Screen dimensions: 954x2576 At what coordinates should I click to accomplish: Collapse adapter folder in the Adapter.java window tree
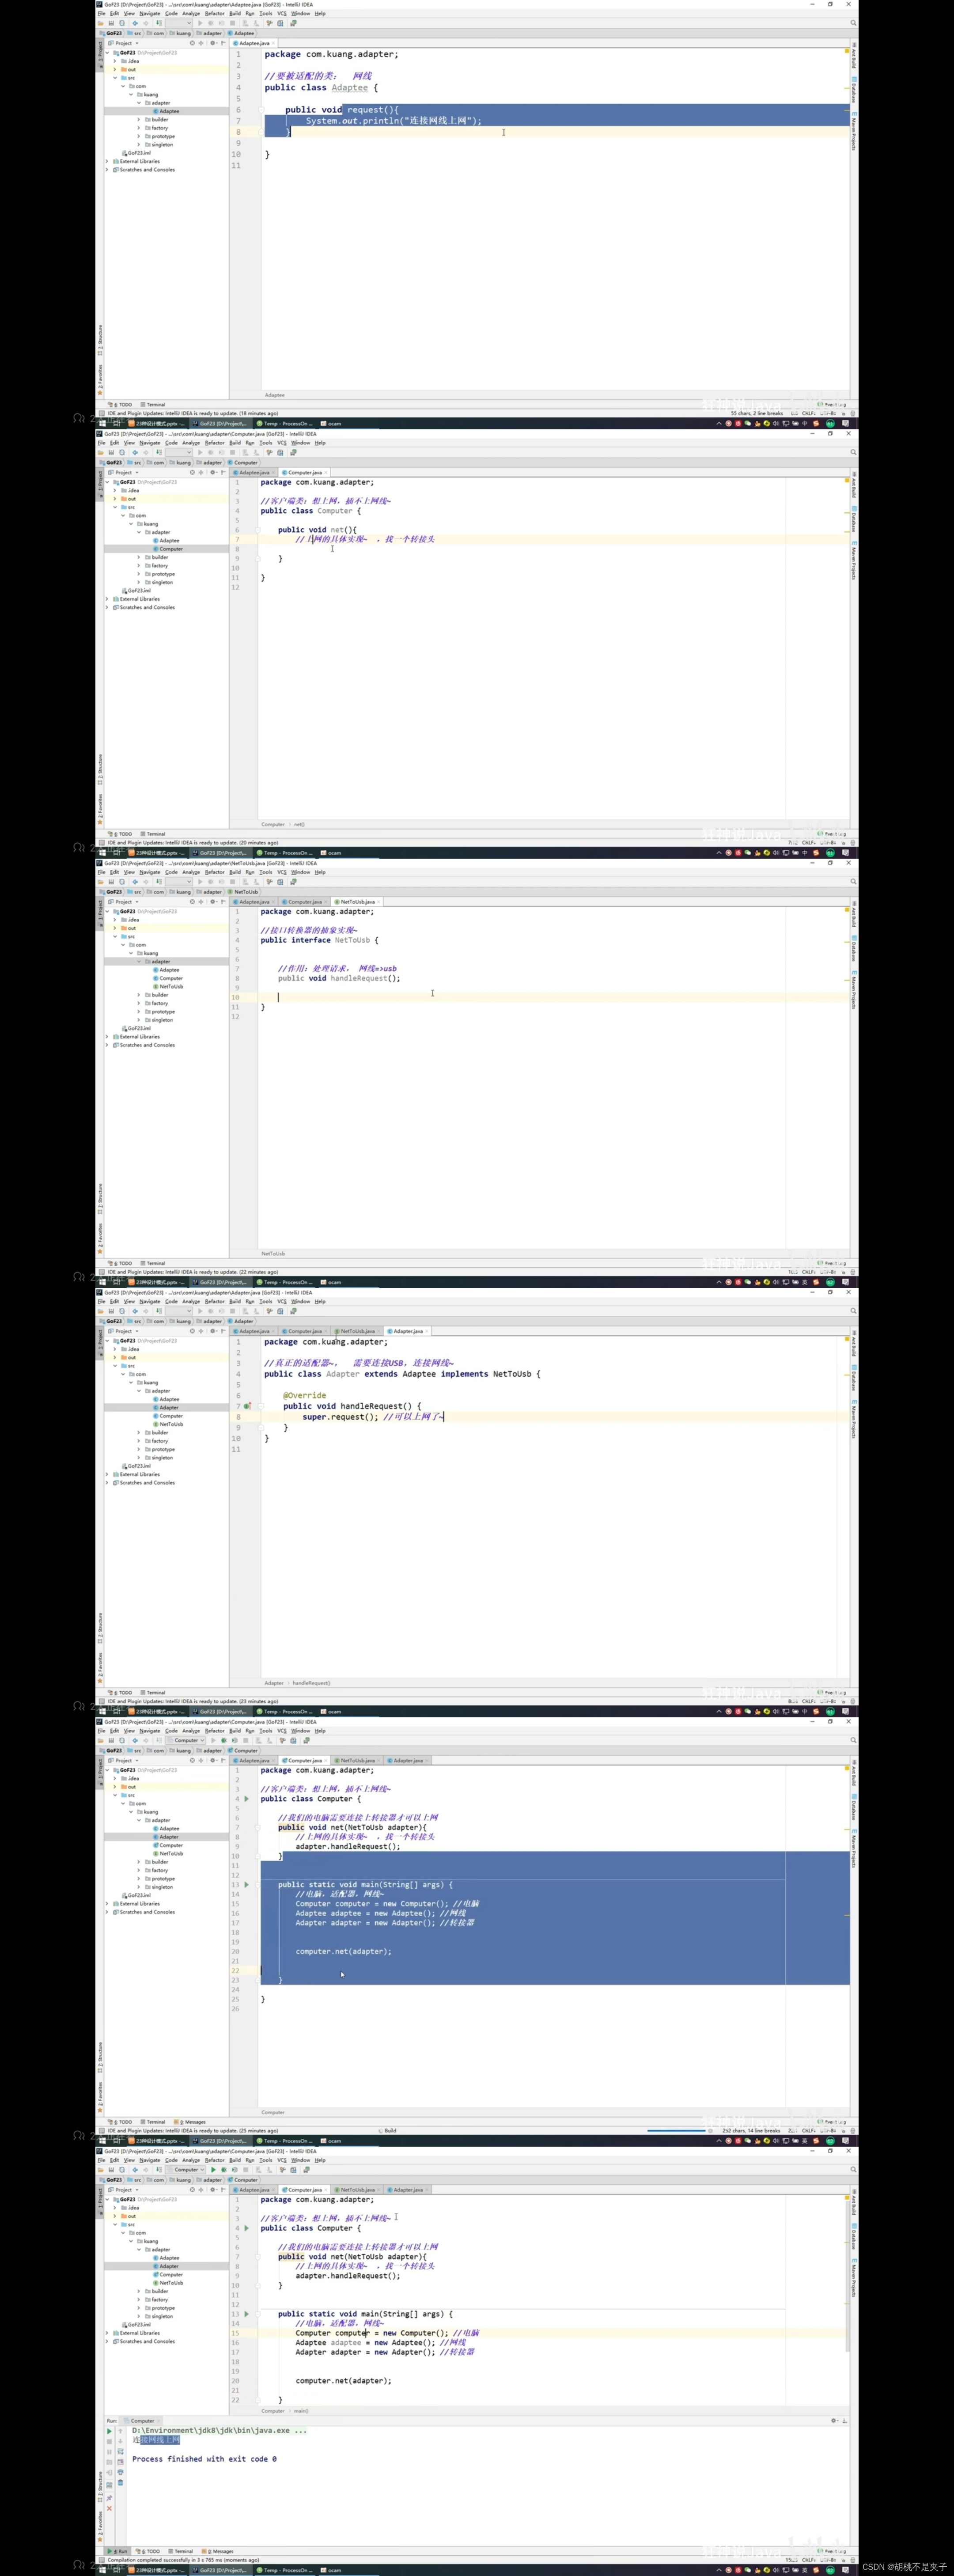(139, 1391)
